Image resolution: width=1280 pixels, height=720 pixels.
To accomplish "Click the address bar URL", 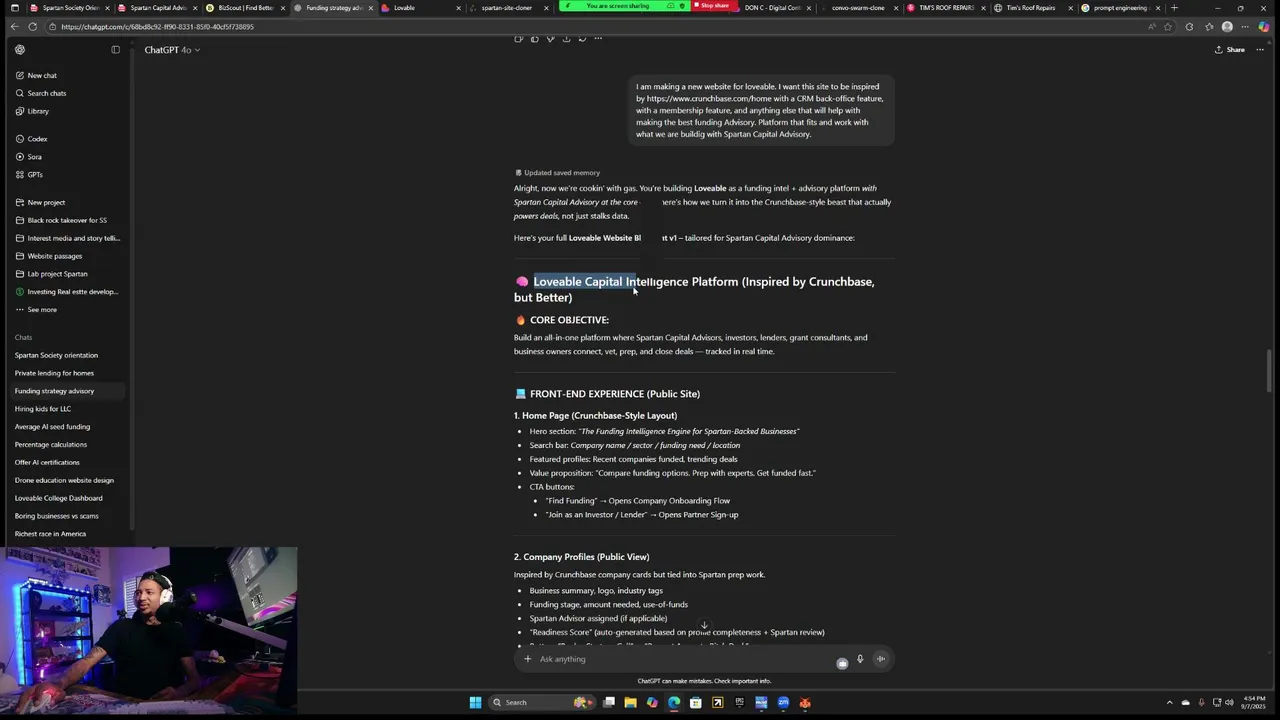I will pyautogui.click(x=157, y=27).
